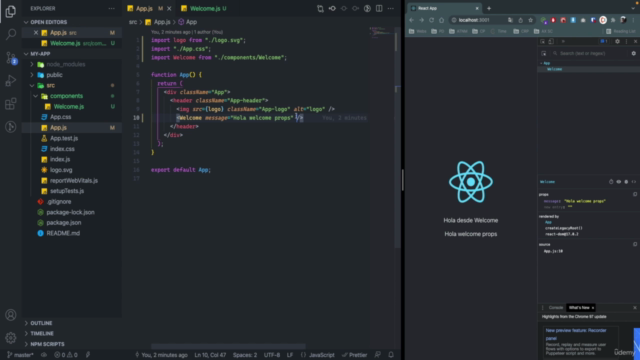Click Ln 10, Col 47 in status bar

pyautogui.click(x=210, y=355)
